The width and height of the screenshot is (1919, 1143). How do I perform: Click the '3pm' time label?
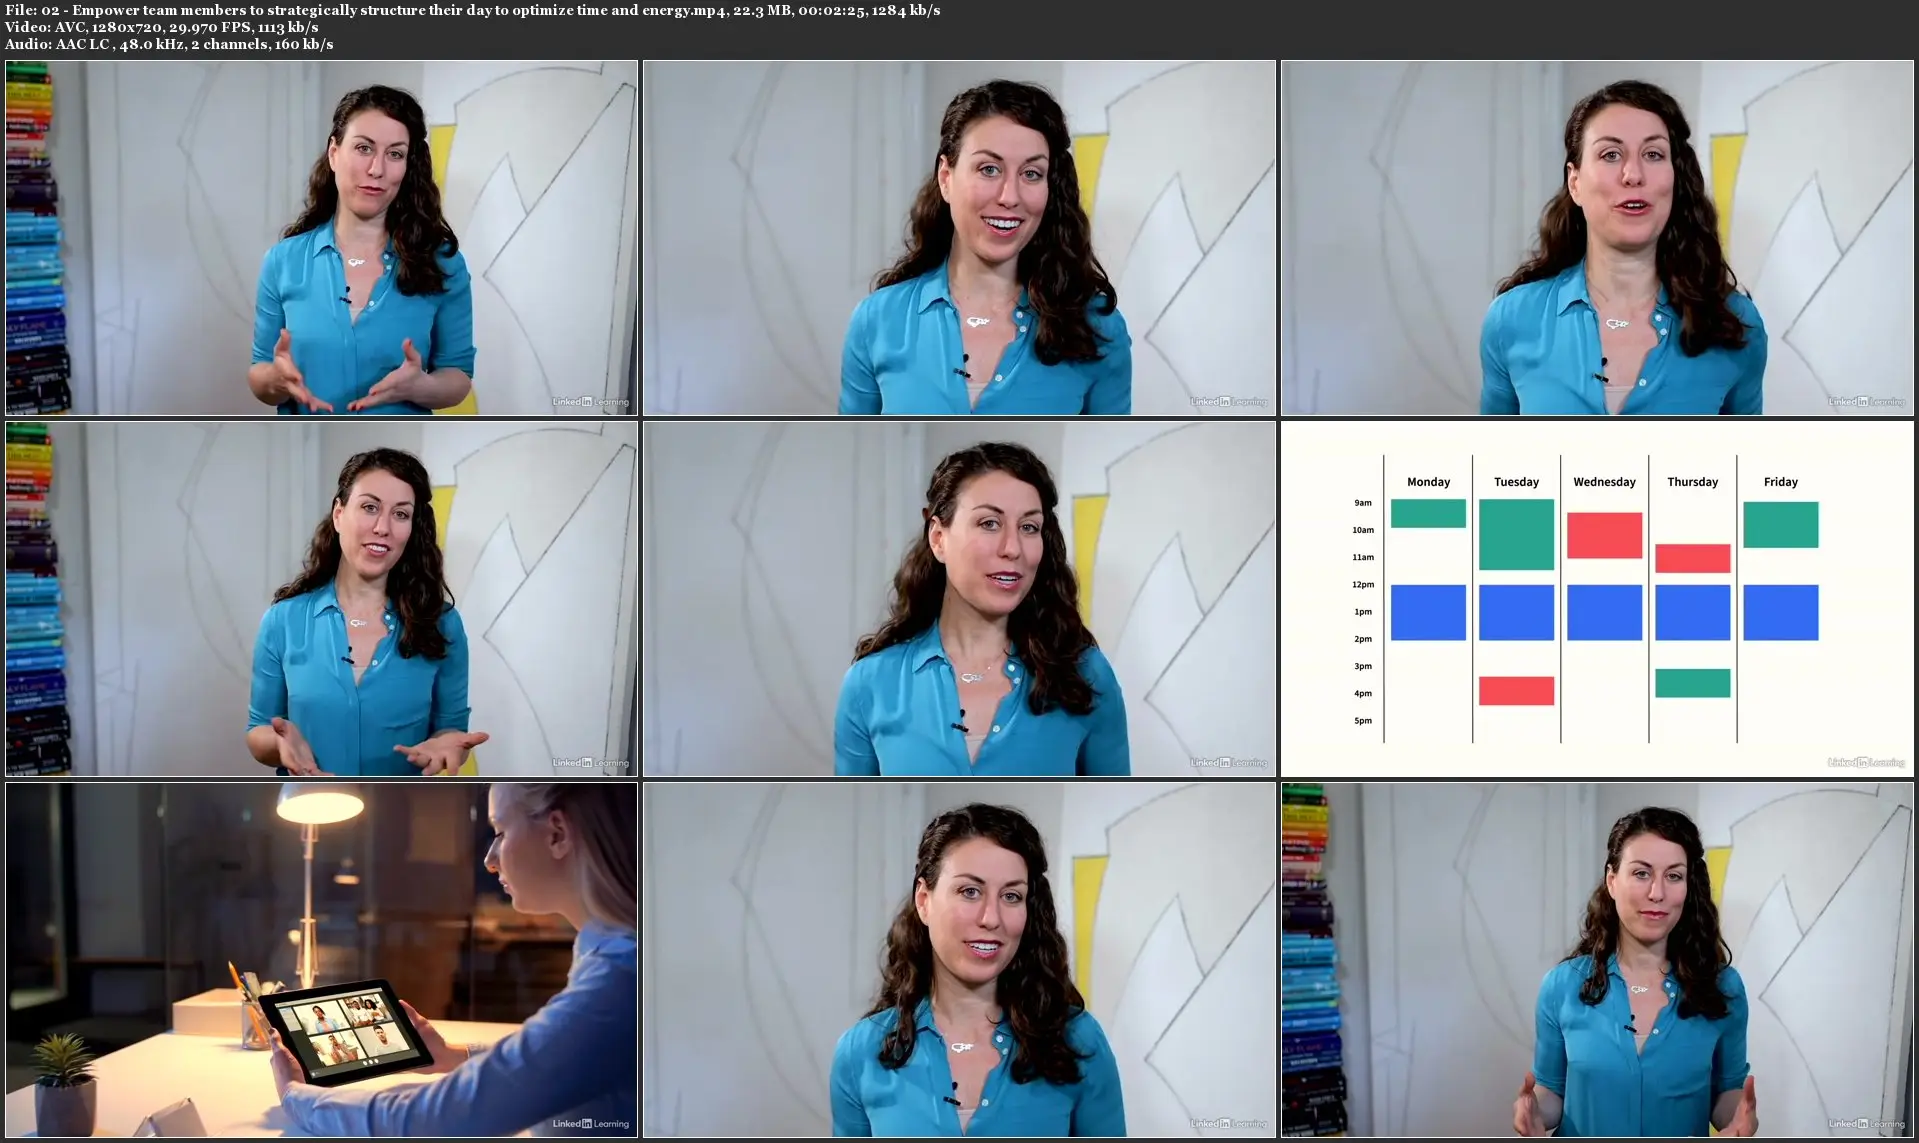[x=1363, y=666]
